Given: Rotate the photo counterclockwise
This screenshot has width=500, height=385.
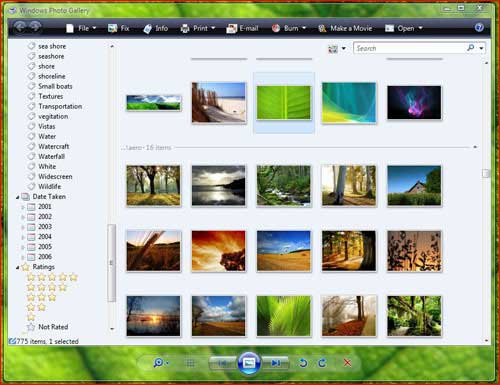Looking at the screenshot, I should (303, 363).
